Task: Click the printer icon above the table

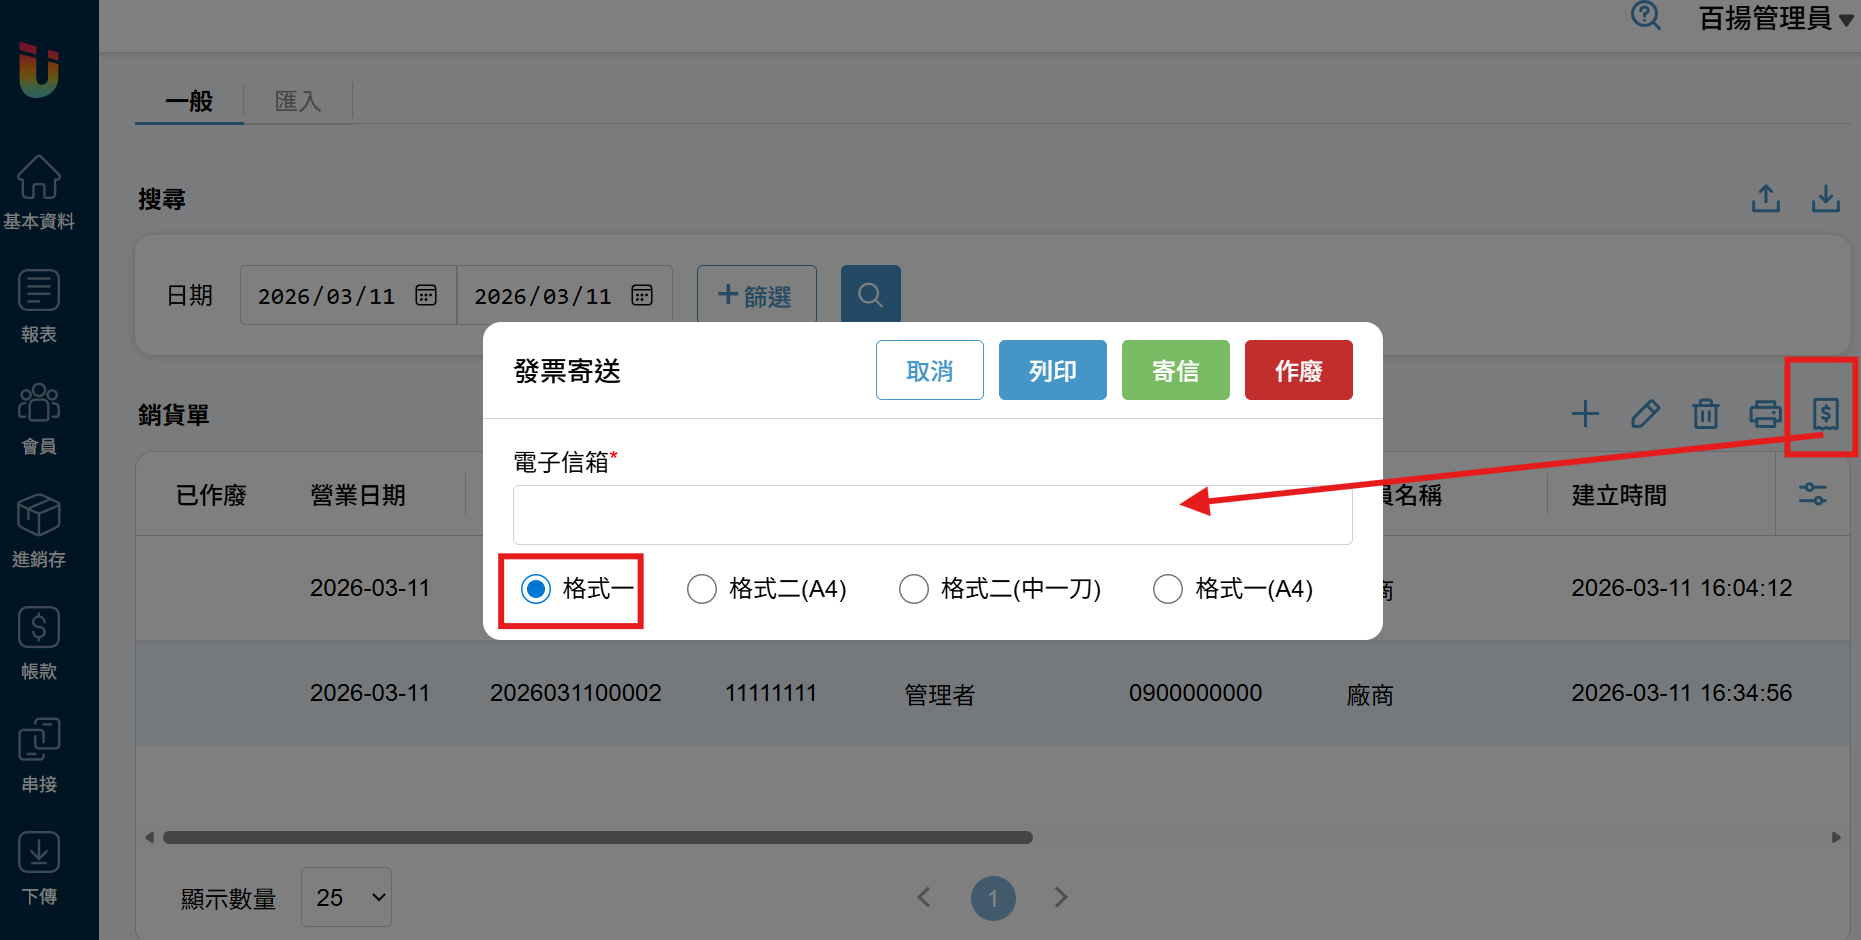Action: 1765,413
